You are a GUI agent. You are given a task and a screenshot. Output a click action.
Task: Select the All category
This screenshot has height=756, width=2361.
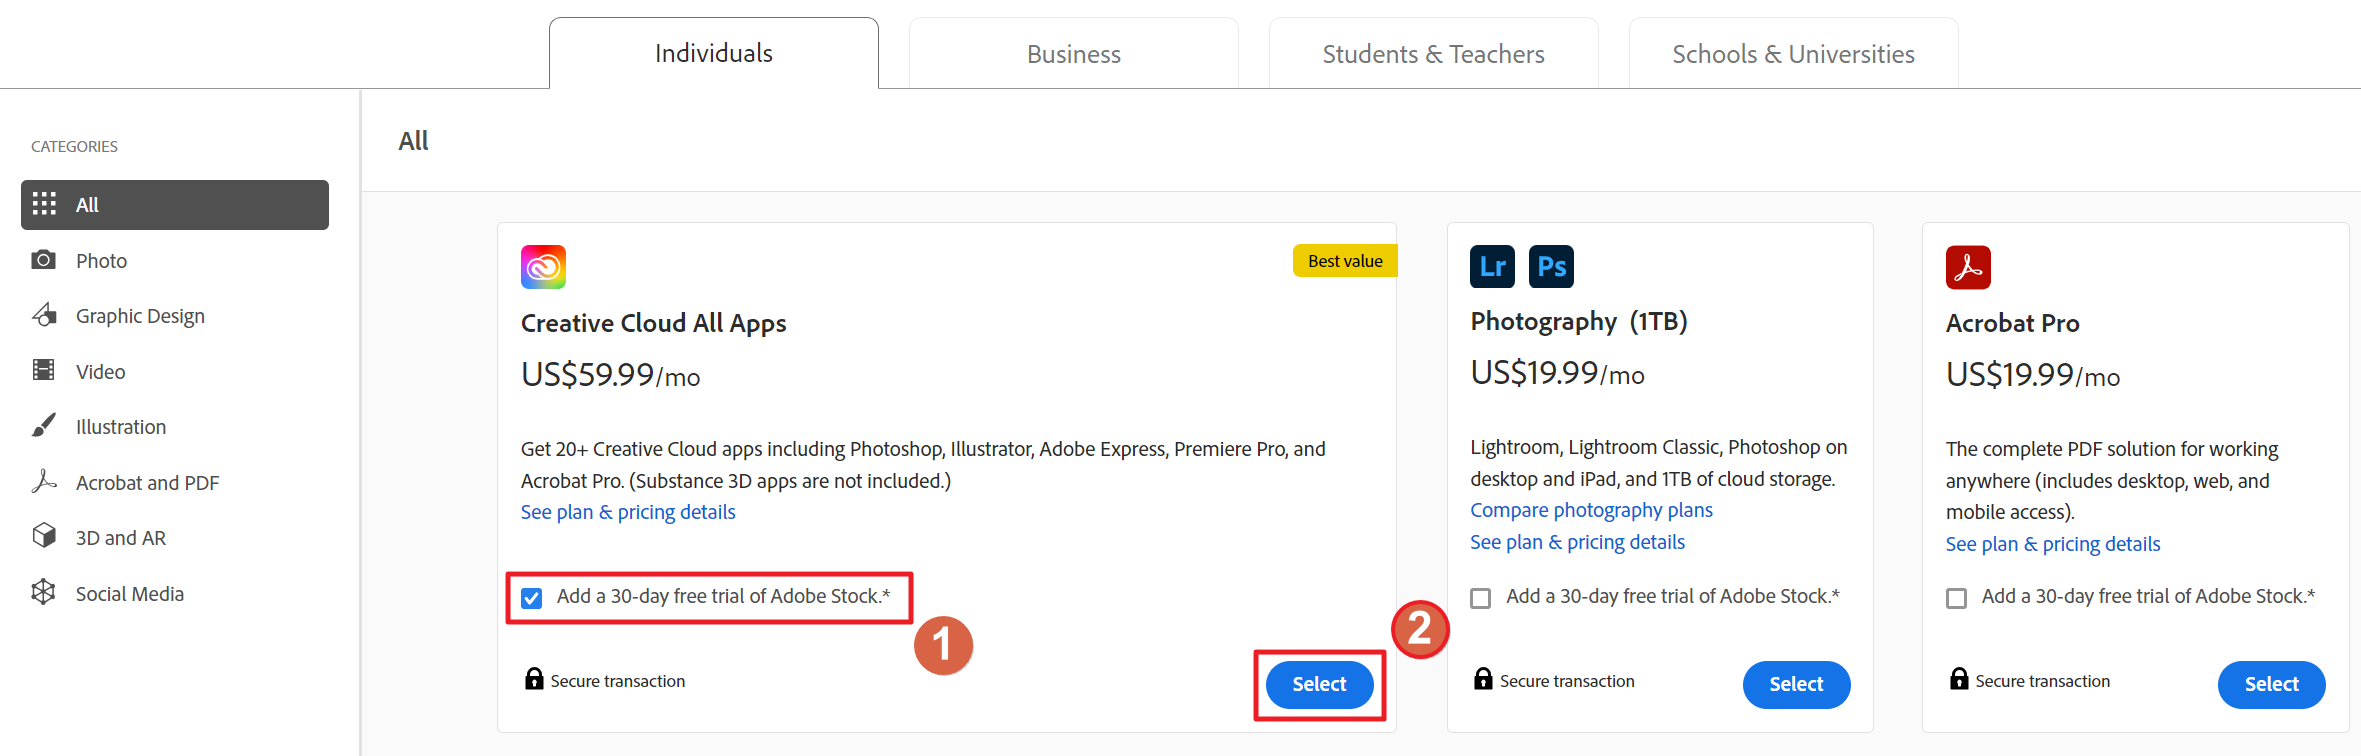pyautogui.click(x=175, y=205)
